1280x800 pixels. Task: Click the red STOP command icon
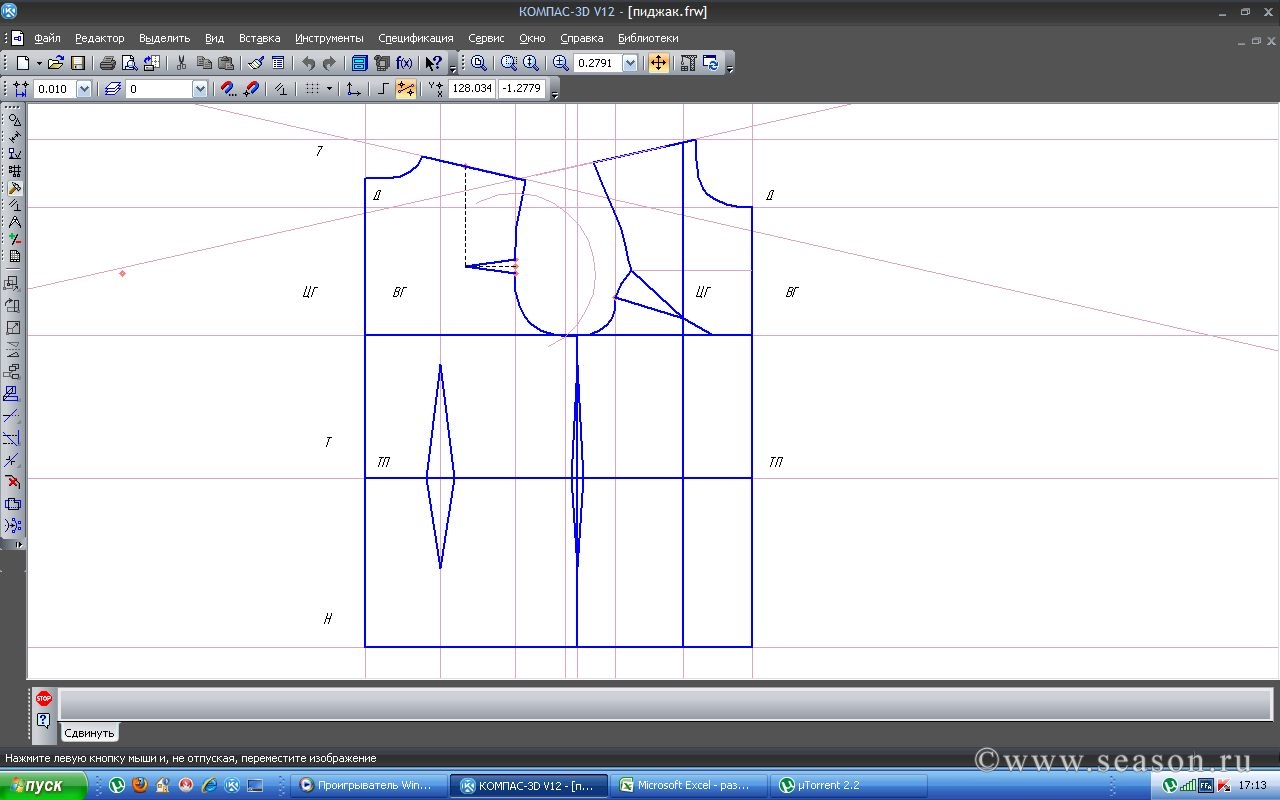point(44,699)
